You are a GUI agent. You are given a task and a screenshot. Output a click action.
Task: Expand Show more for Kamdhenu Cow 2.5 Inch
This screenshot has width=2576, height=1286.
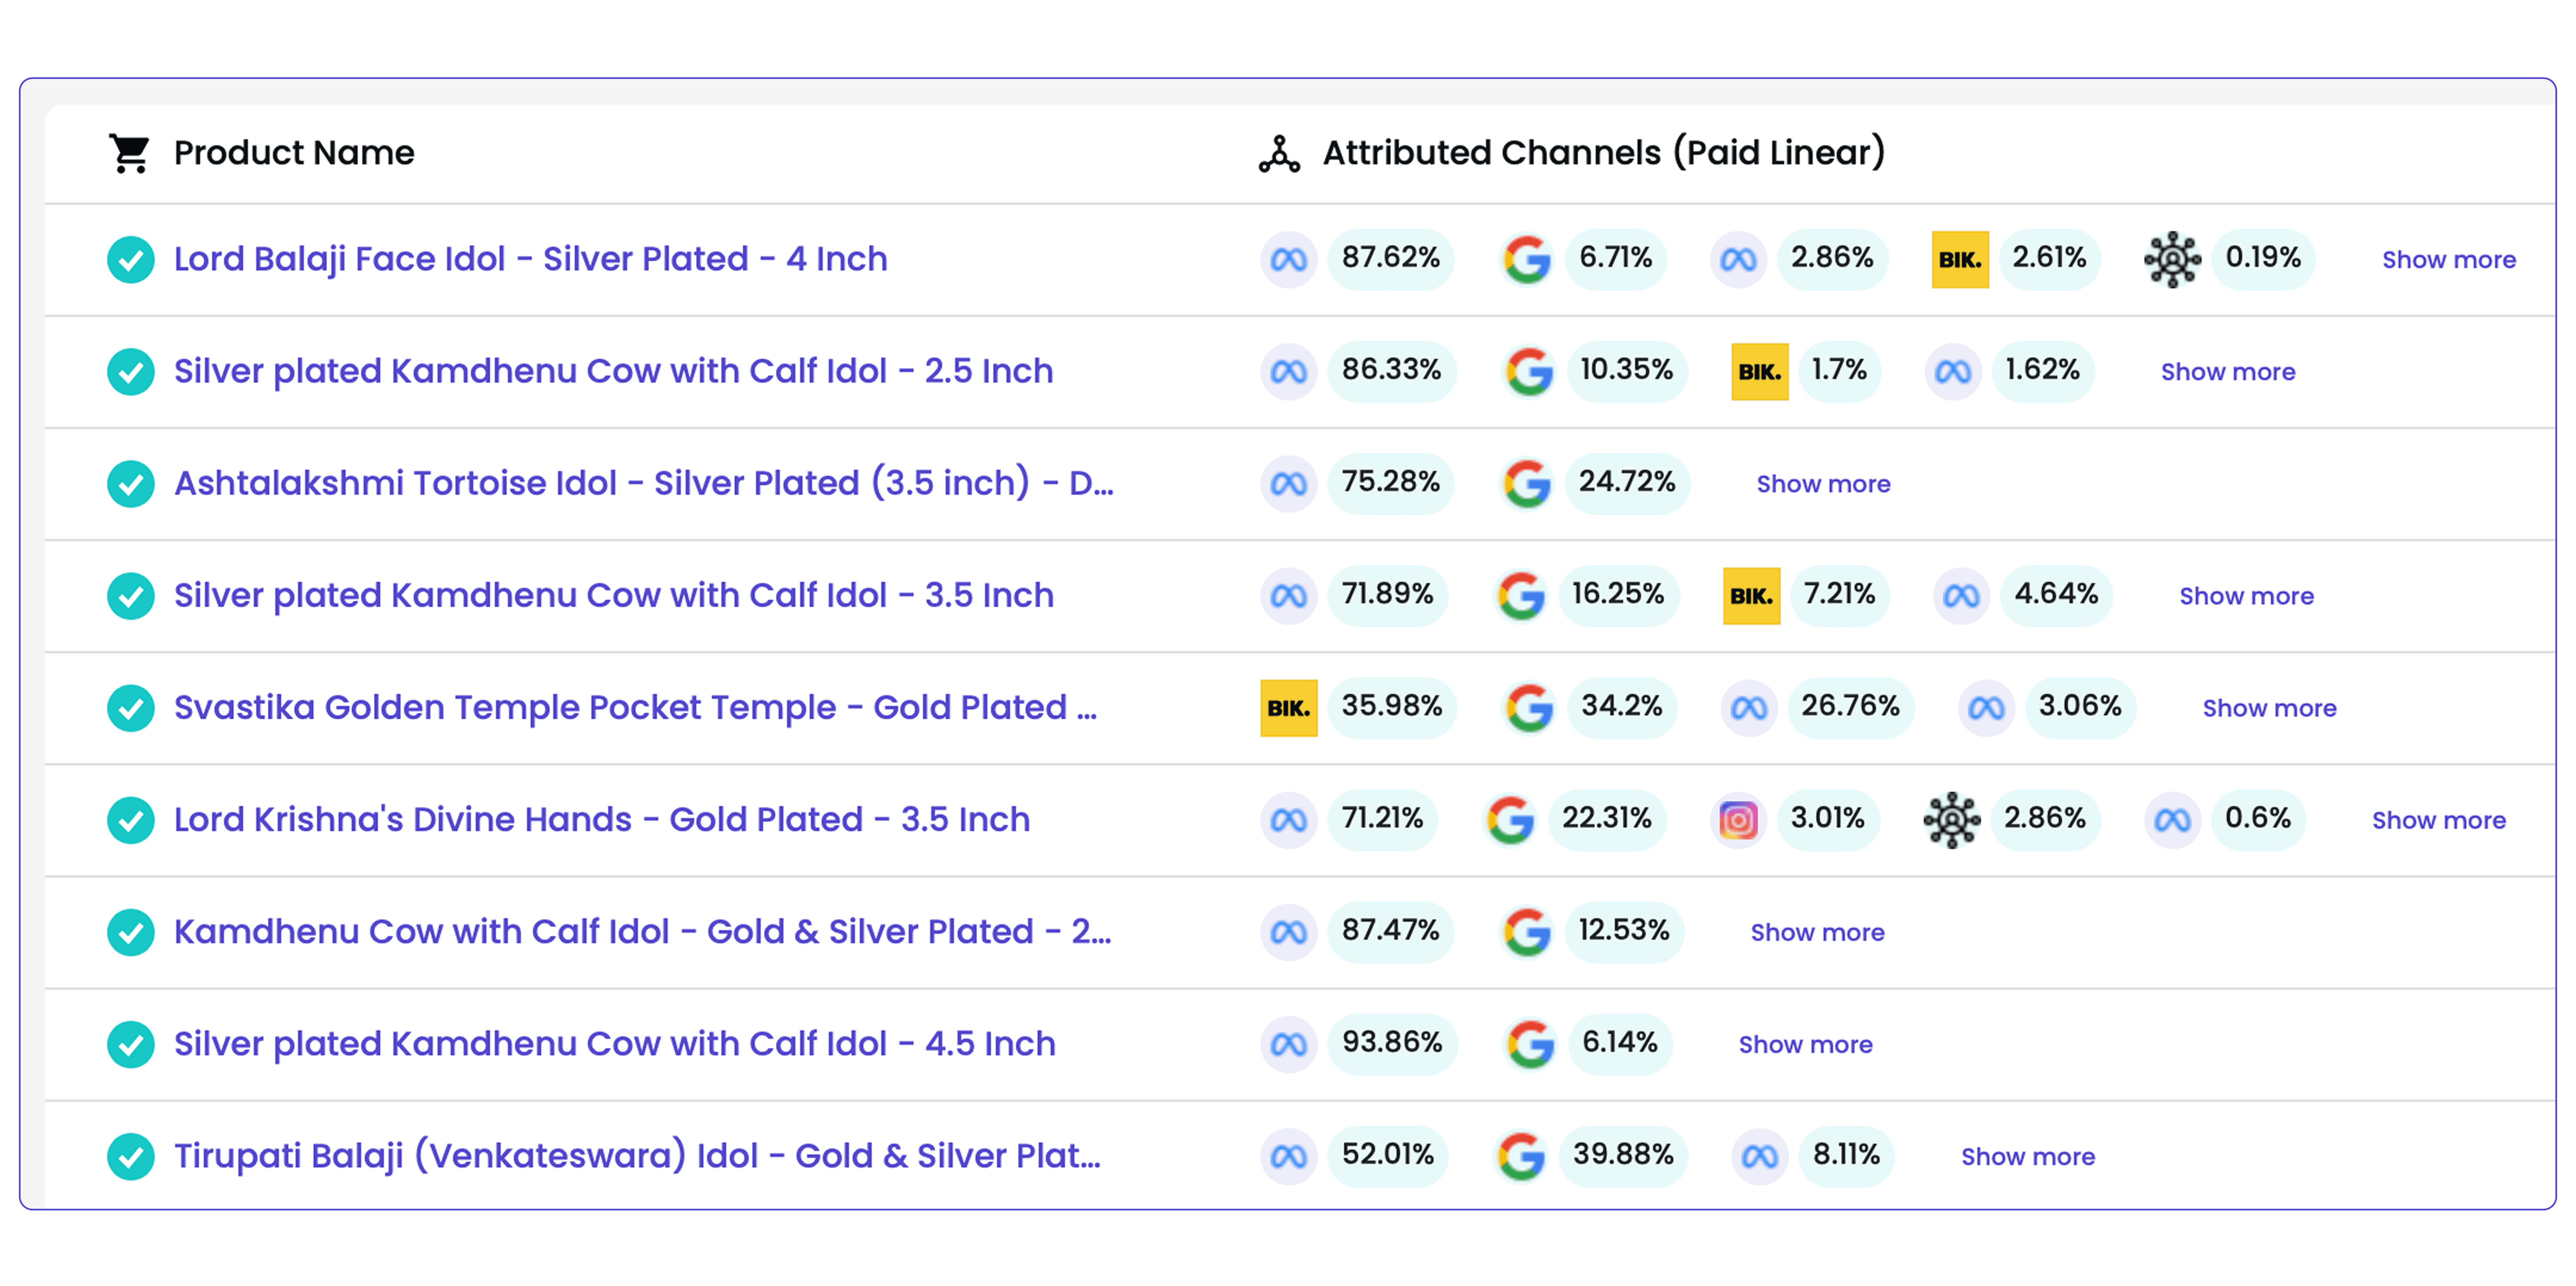pyautogui.click(x=2227, y=372)
